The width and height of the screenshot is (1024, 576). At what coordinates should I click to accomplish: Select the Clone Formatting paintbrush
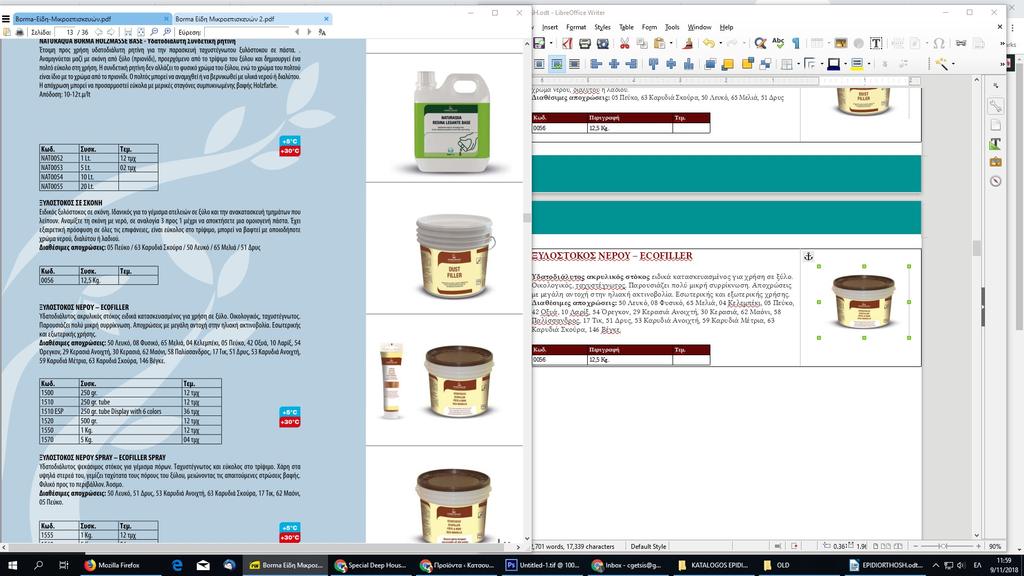point(687,43)
